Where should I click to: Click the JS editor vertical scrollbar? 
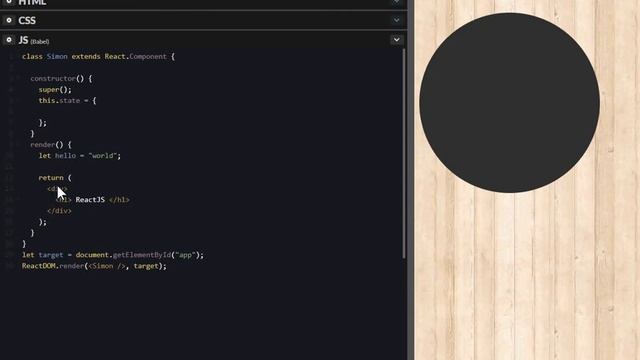pyautogui.click(x=404, y=153)
